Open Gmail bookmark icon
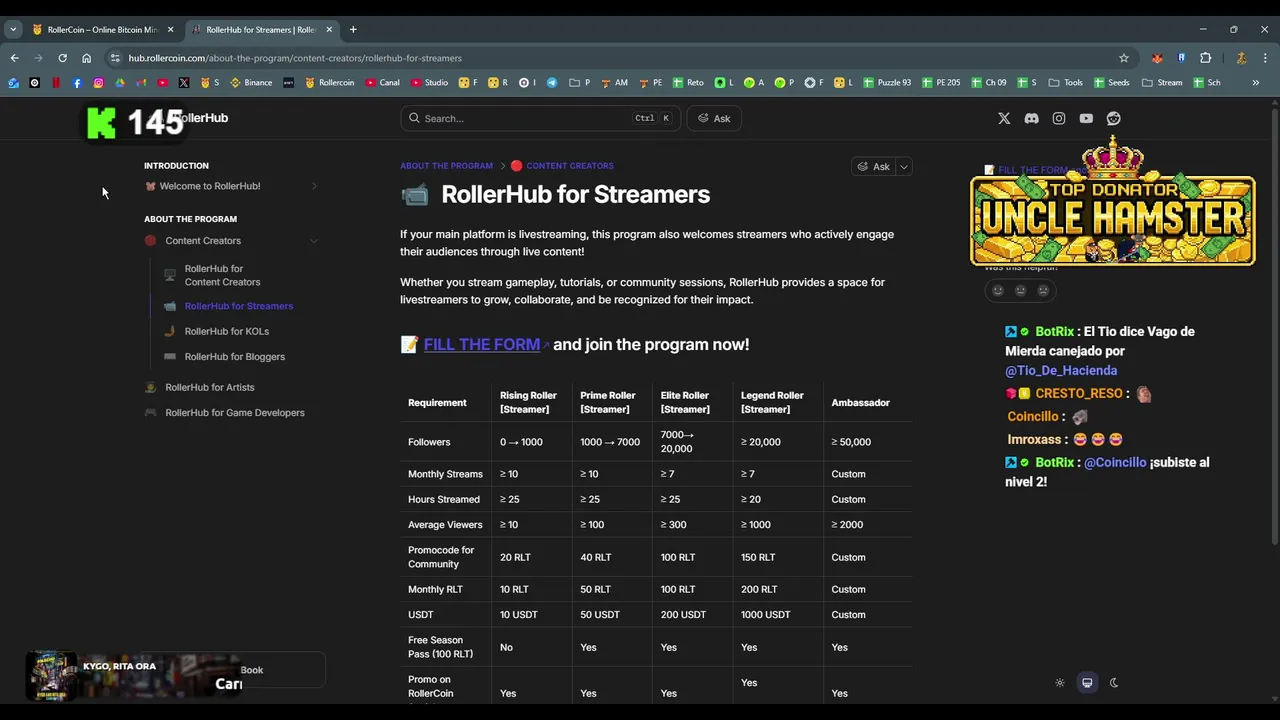 point(141,83)
